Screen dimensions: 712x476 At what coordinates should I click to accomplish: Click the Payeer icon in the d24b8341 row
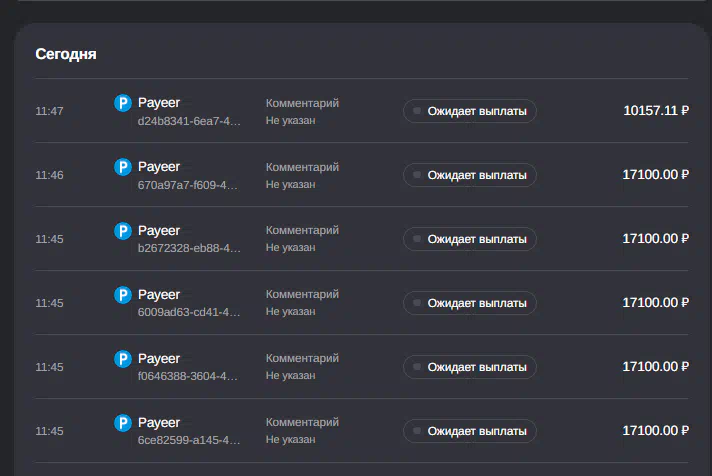(x=123, y=103)
